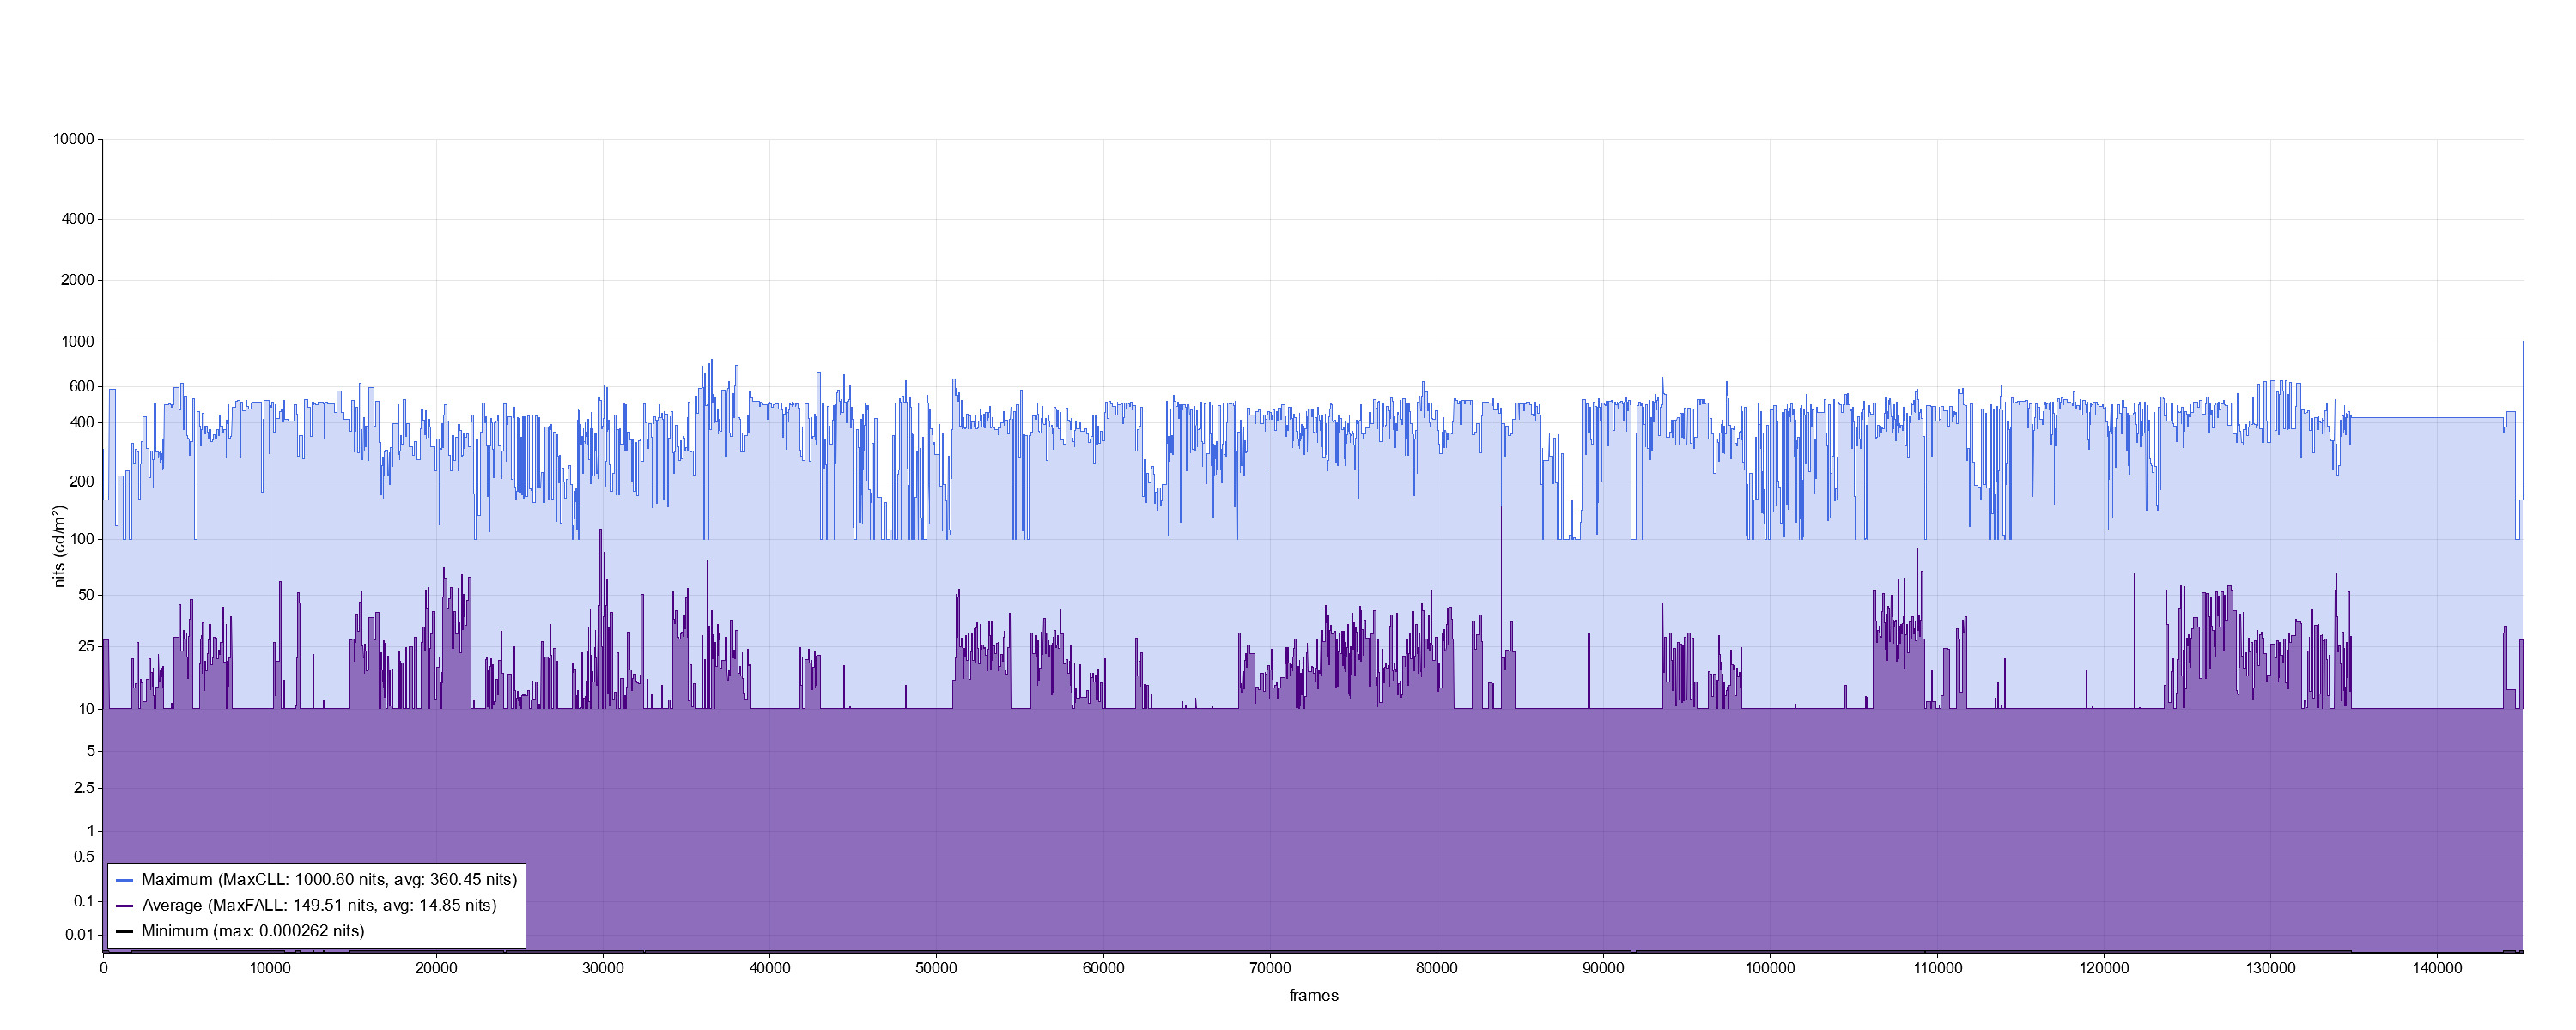Viewport: 2576px width, 1030px height.
Task: Click the 30000 x-axis tick label
Action: point(603,969)
